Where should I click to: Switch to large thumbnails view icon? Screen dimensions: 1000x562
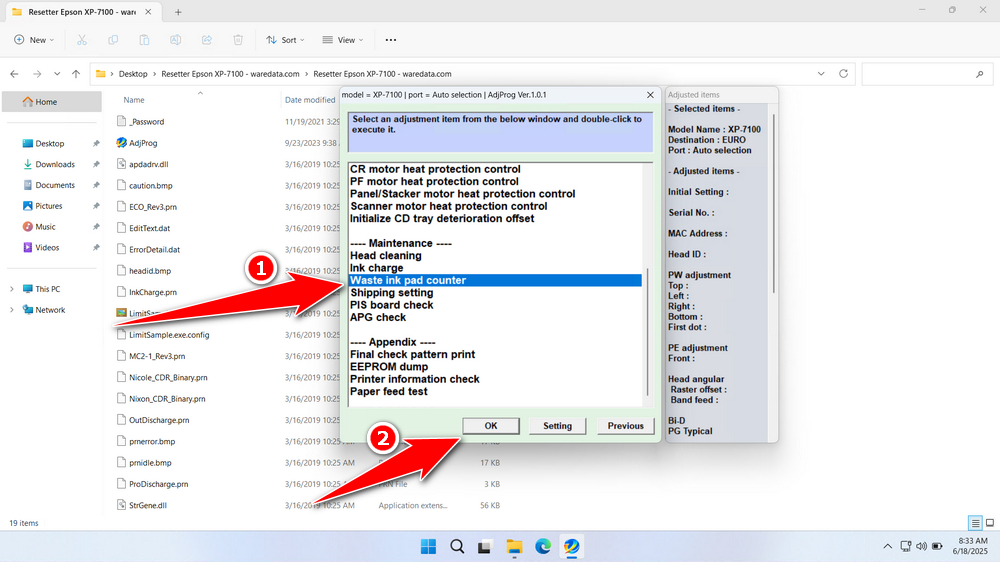coord(990,523)
